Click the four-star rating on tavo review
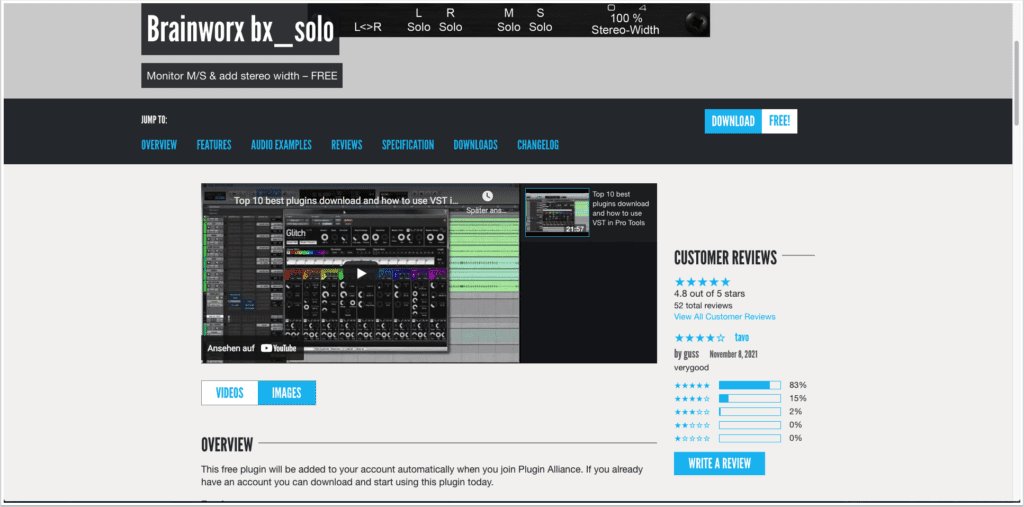Image resolution: width=1024 pixels, height=507 pixels. (700, 338)
